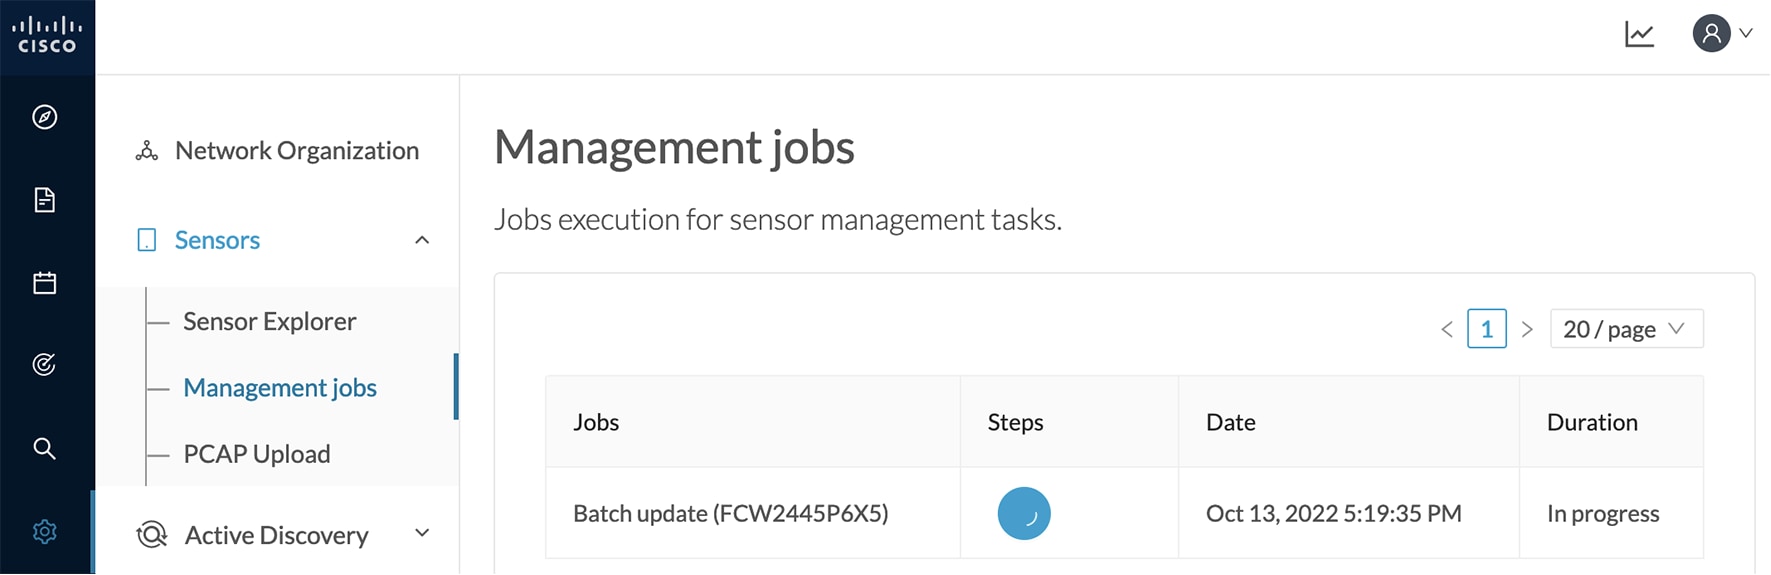Go to the previous page of jobs
Screen dimensions: 1771x575
click(x=1446, y=329)
